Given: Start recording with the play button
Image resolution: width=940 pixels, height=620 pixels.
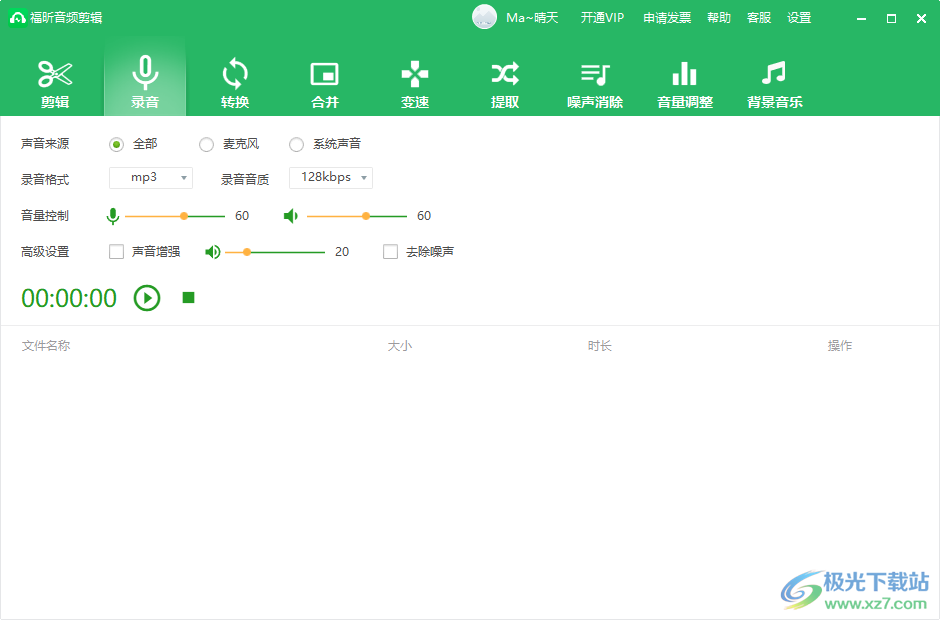Looking at the screenshot, I should coord(147,298).
